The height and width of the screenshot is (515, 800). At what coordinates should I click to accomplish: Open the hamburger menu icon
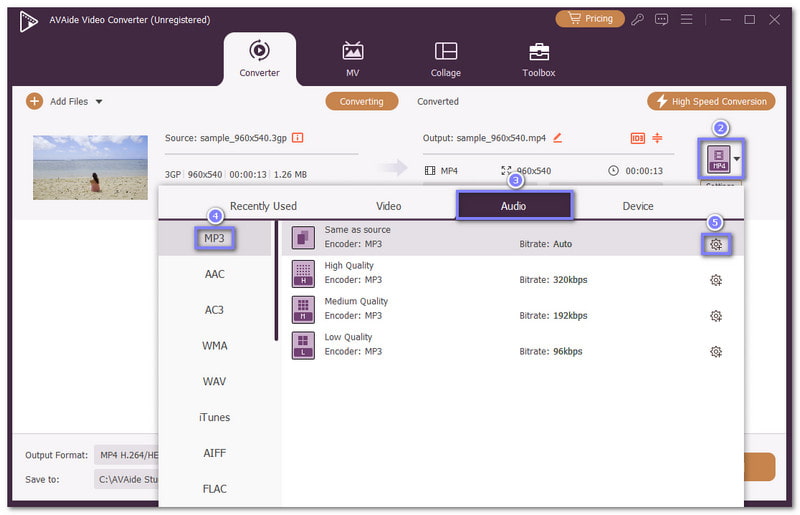[687, 19]
